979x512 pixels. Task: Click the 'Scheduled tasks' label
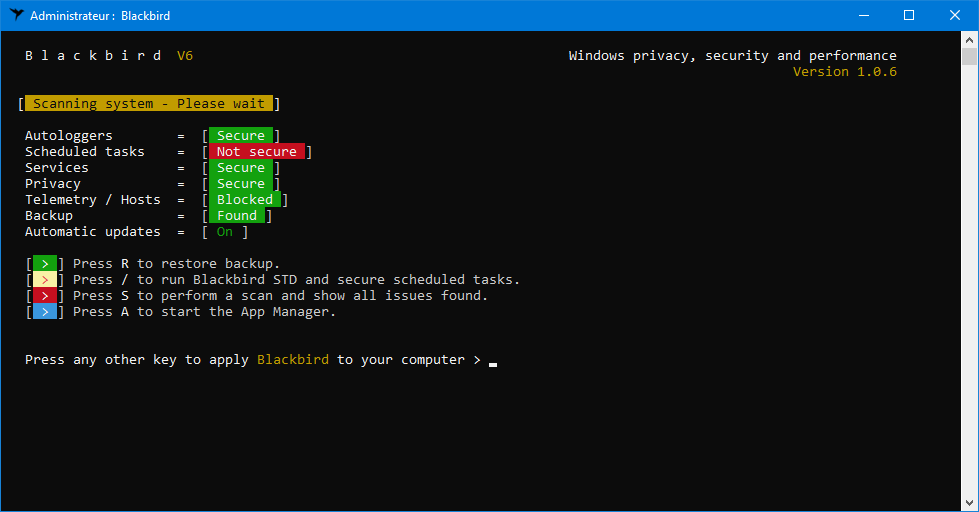84,152
